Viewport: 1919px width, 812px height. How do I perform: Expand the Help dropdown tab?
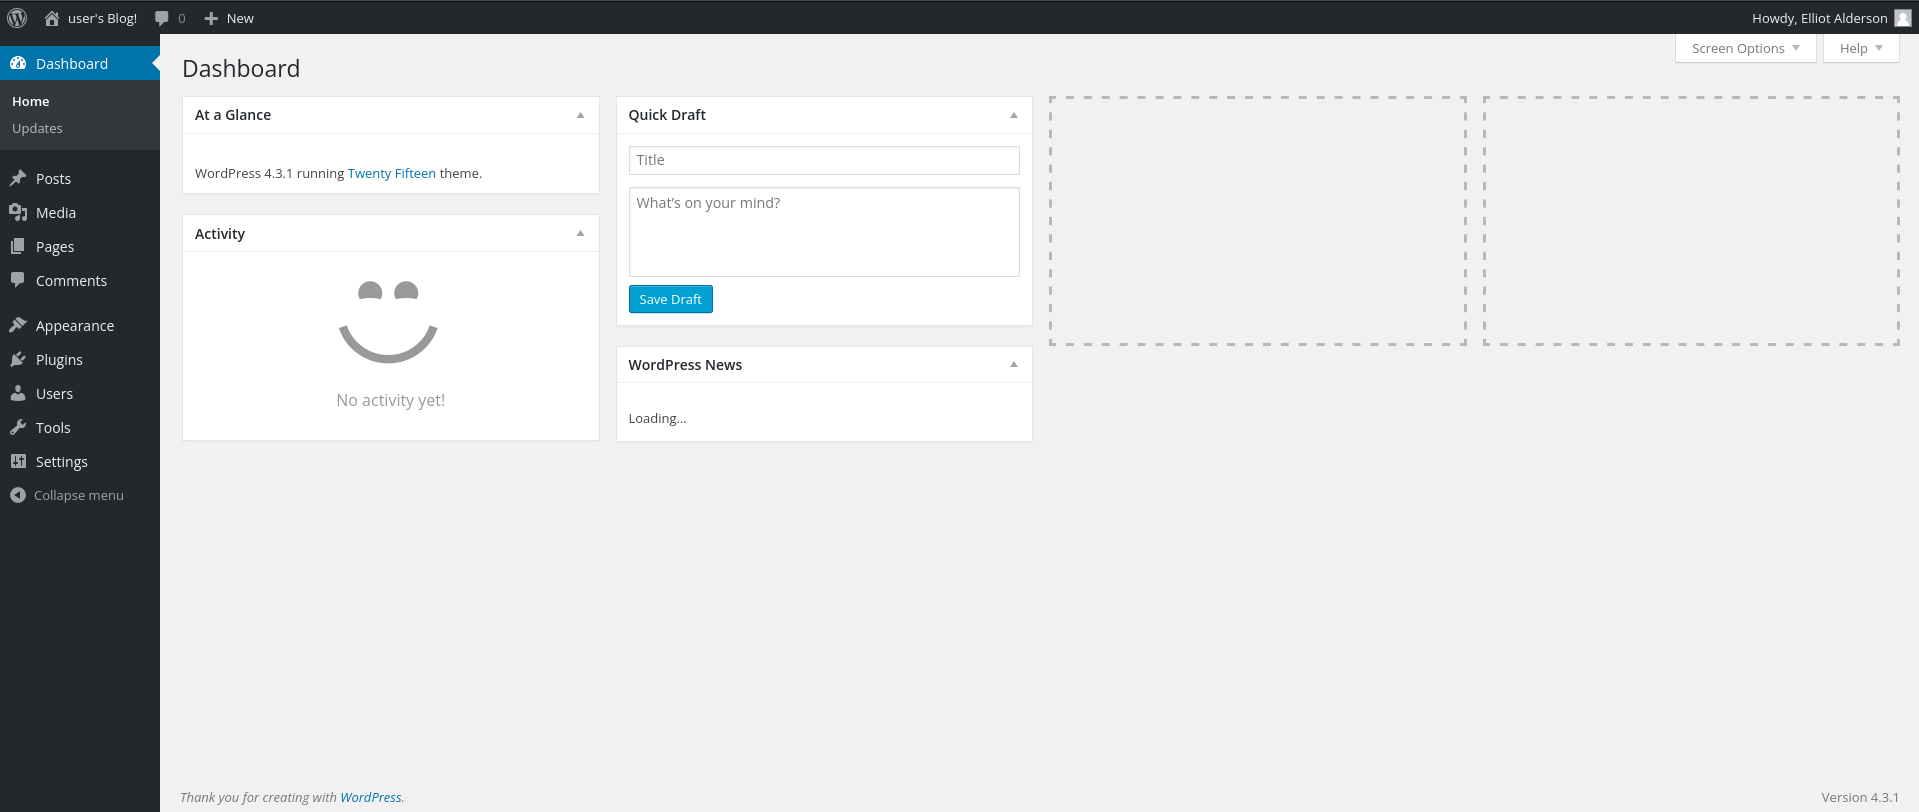pyautogui.click(x=1861, y=48)
